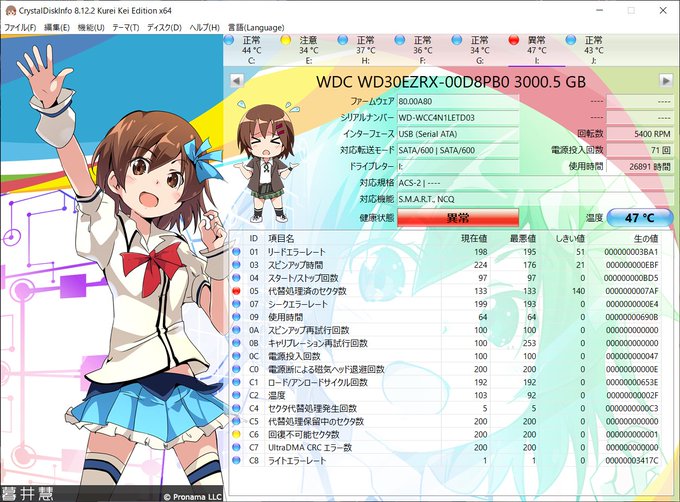Click the blue status icon for キャリブレーション再試行回数

click(236, 343)
